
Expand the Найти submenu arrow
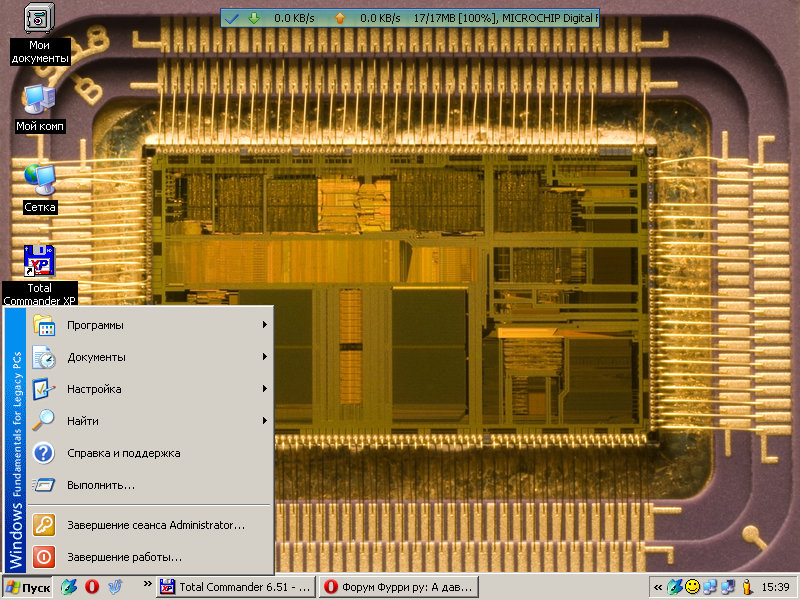(x=264, y=421)
